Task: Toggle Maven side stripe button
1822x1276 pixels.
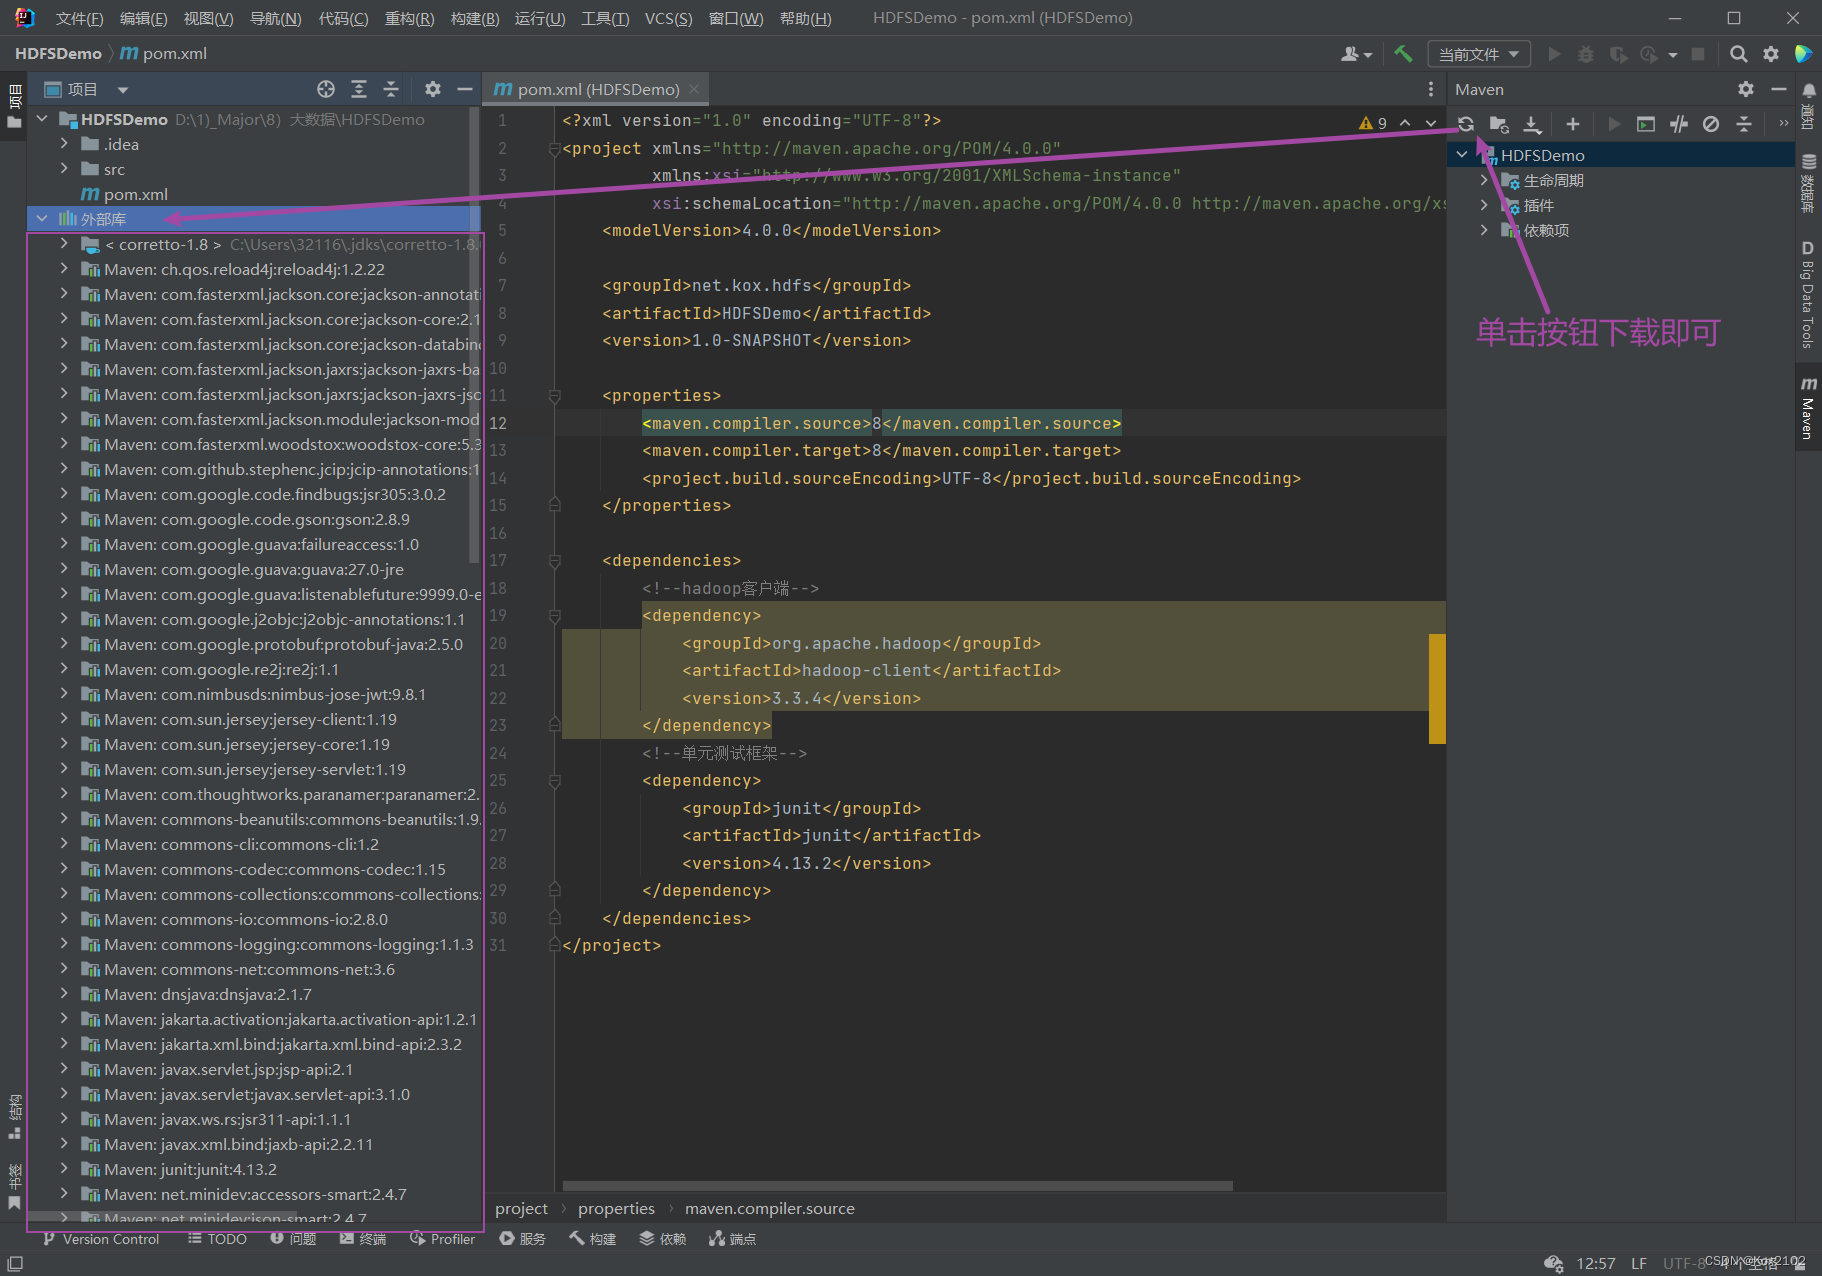Action: tap(1808, 408)
